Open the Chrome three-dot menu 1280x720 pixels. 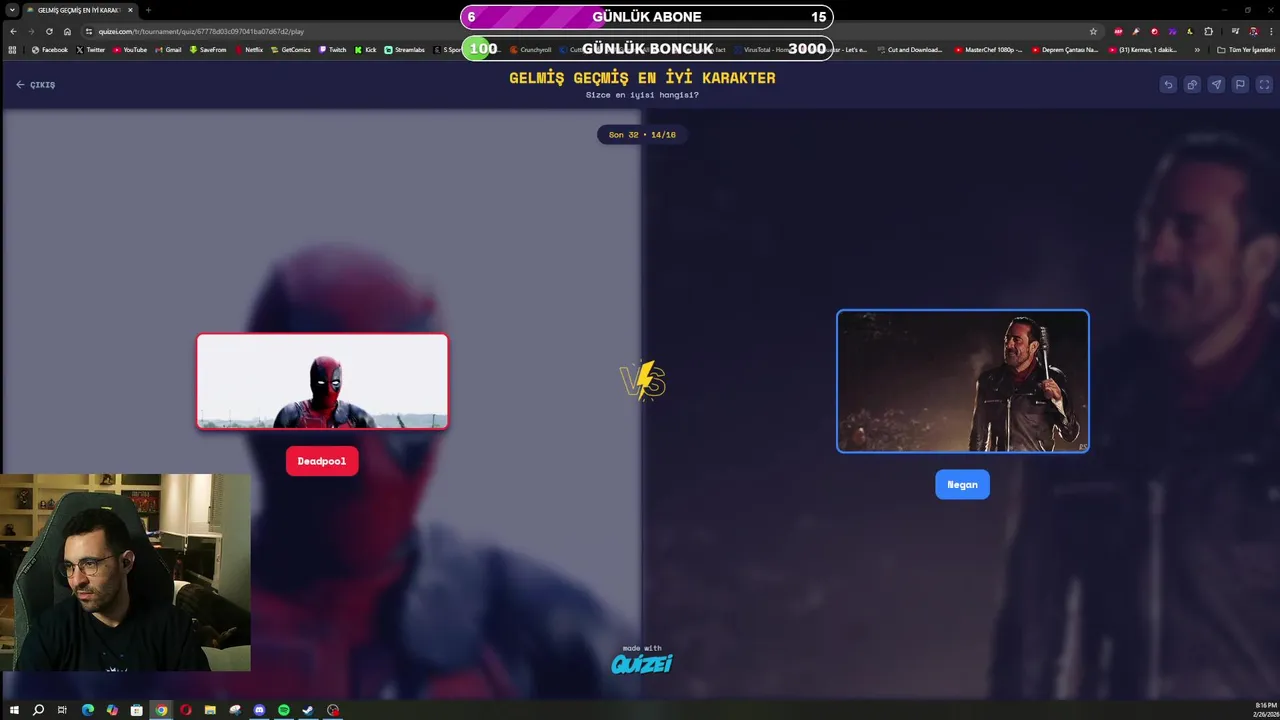(1270, 31)
